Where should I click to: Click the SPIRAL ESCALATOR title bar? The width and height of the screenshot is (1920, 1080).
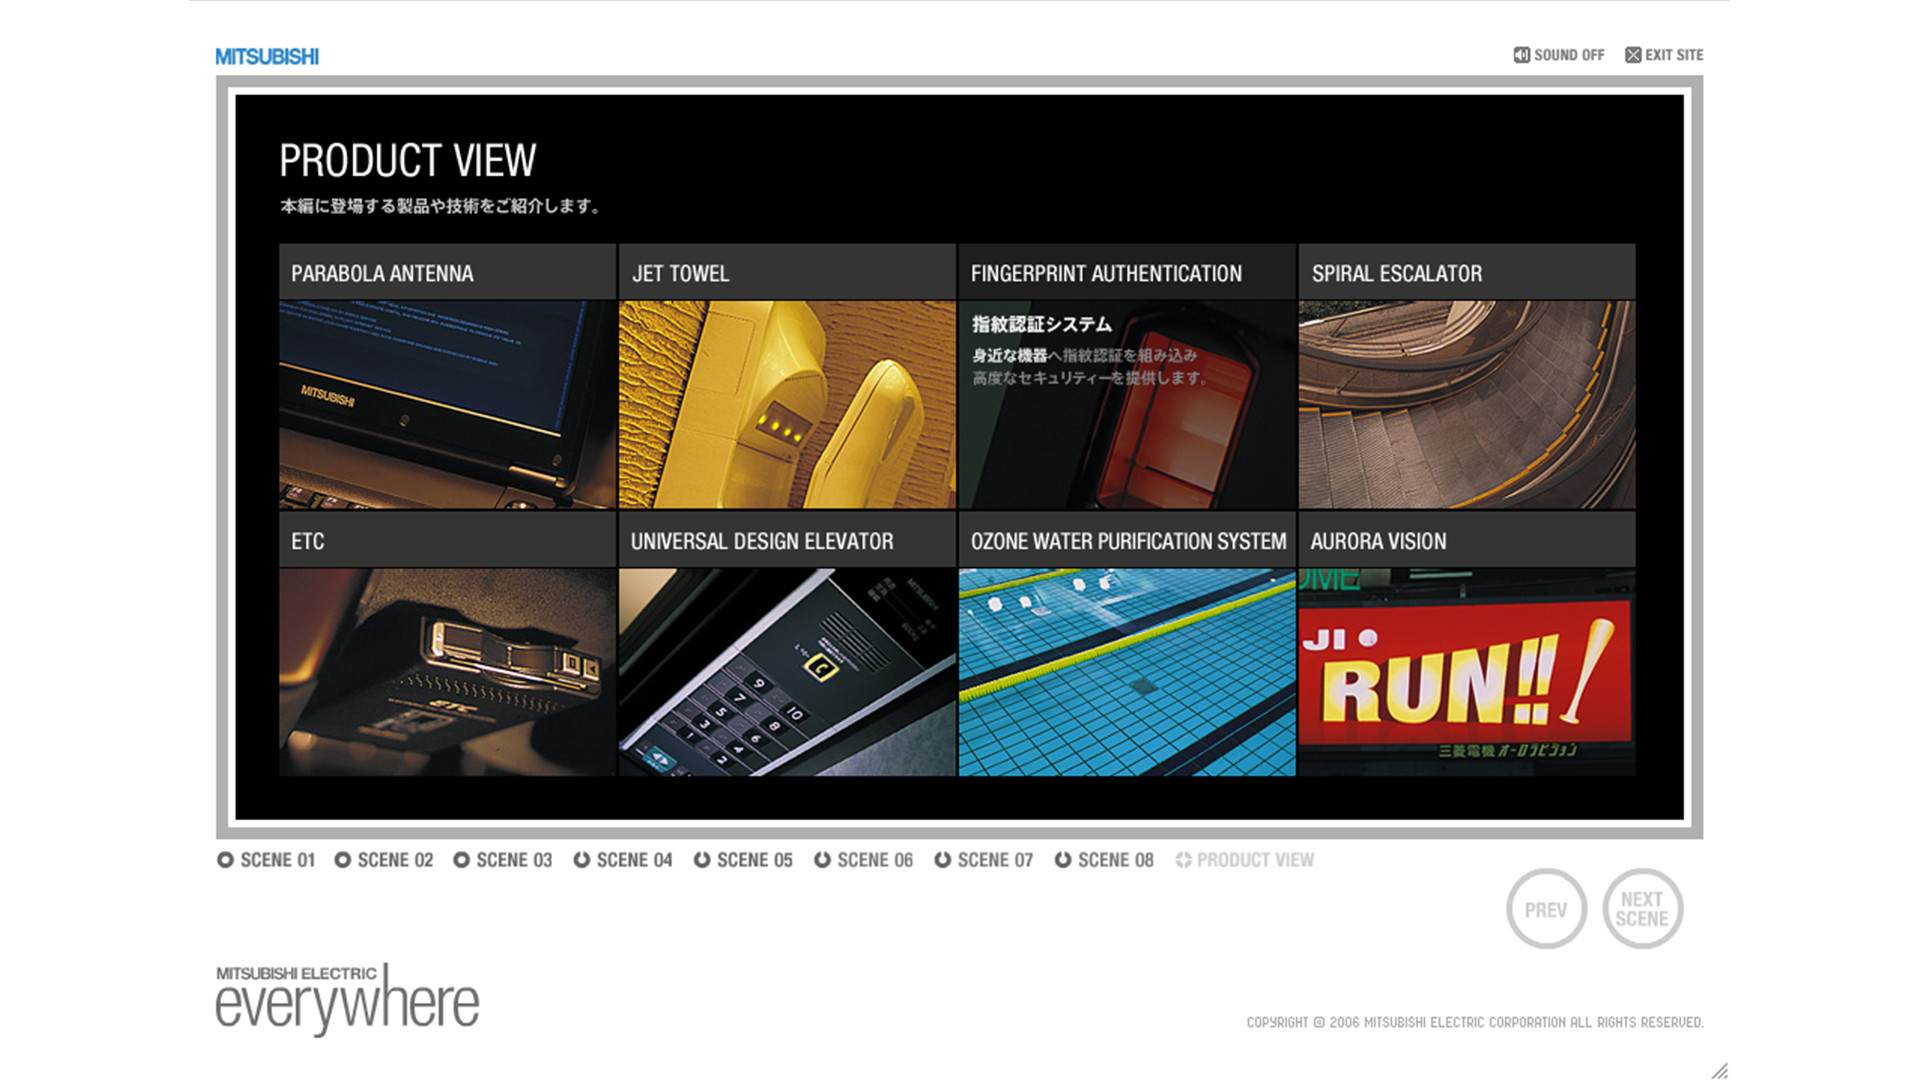(x=1467, y=272)
